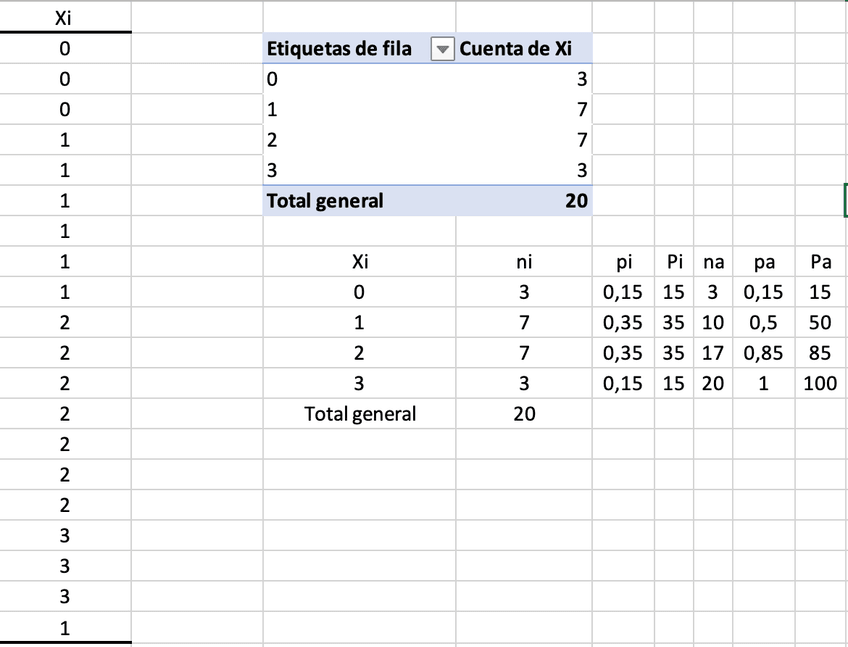Click the centered Total general label cell
The width and height of the screenshot is (848, 647).
pos(360,414)
